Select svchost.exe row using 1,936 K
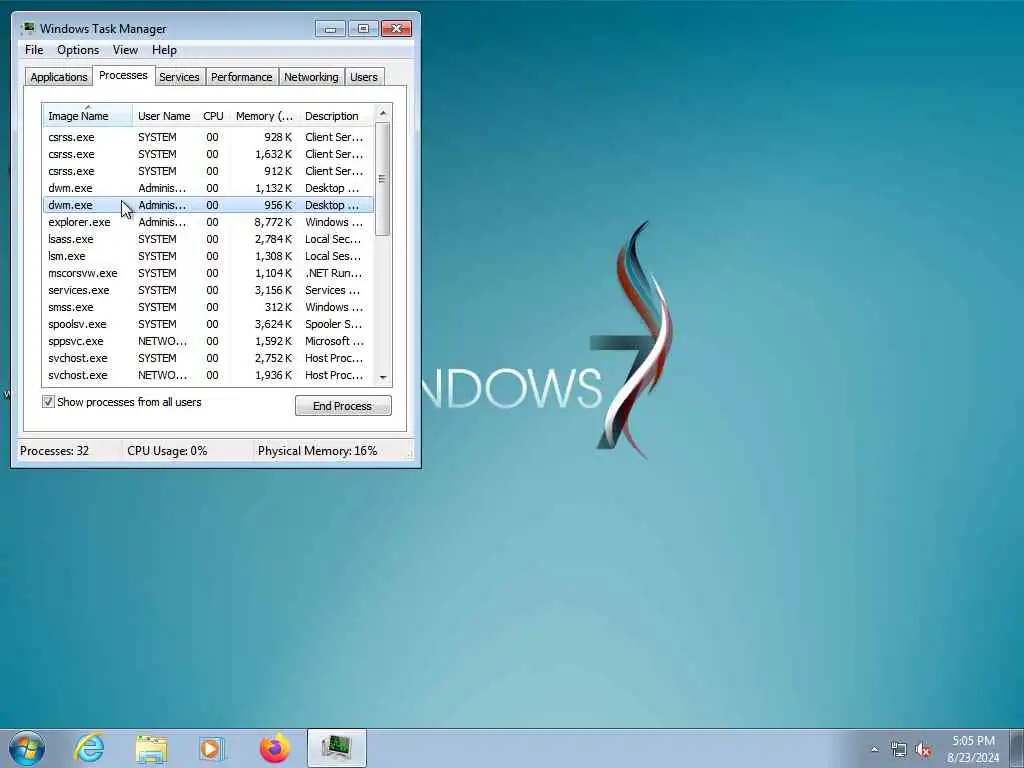Viewport: 1024px width, 768px height. click(x=208, y=375)
